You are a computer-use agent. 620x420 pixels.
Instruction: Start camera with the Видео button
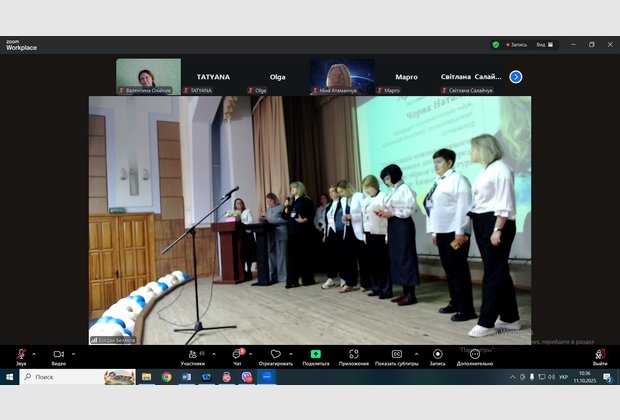[x=59, y=357]
